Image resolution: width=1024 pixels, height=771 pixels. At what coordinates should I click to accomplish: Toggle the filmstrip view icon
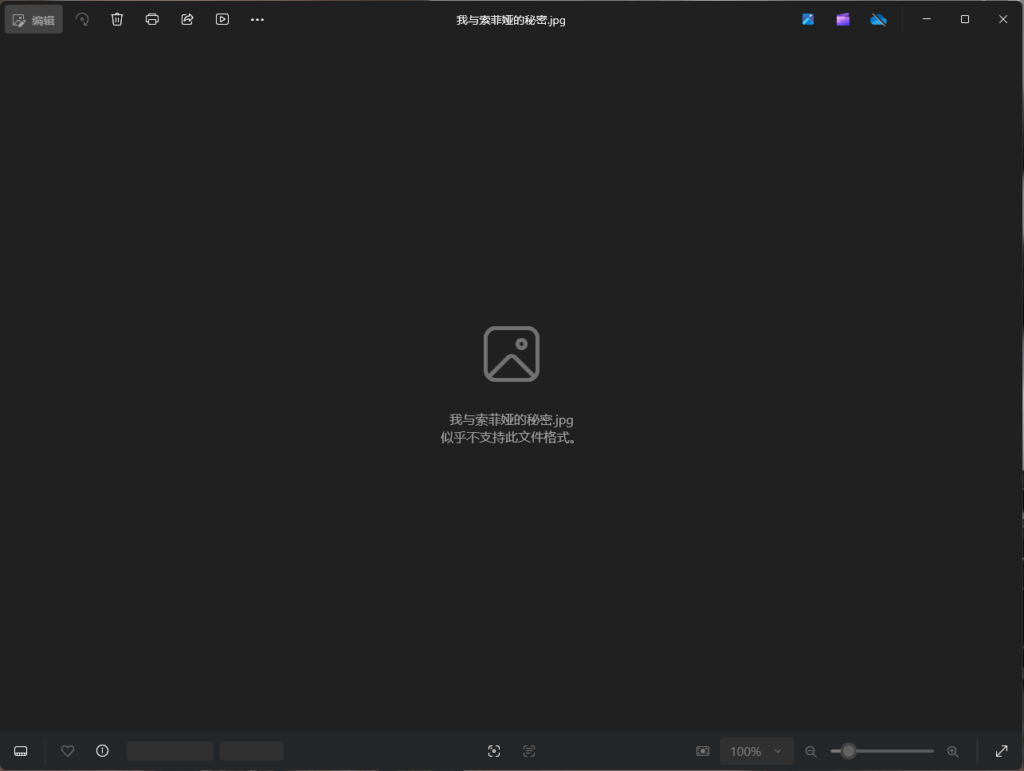coord(21,751)
